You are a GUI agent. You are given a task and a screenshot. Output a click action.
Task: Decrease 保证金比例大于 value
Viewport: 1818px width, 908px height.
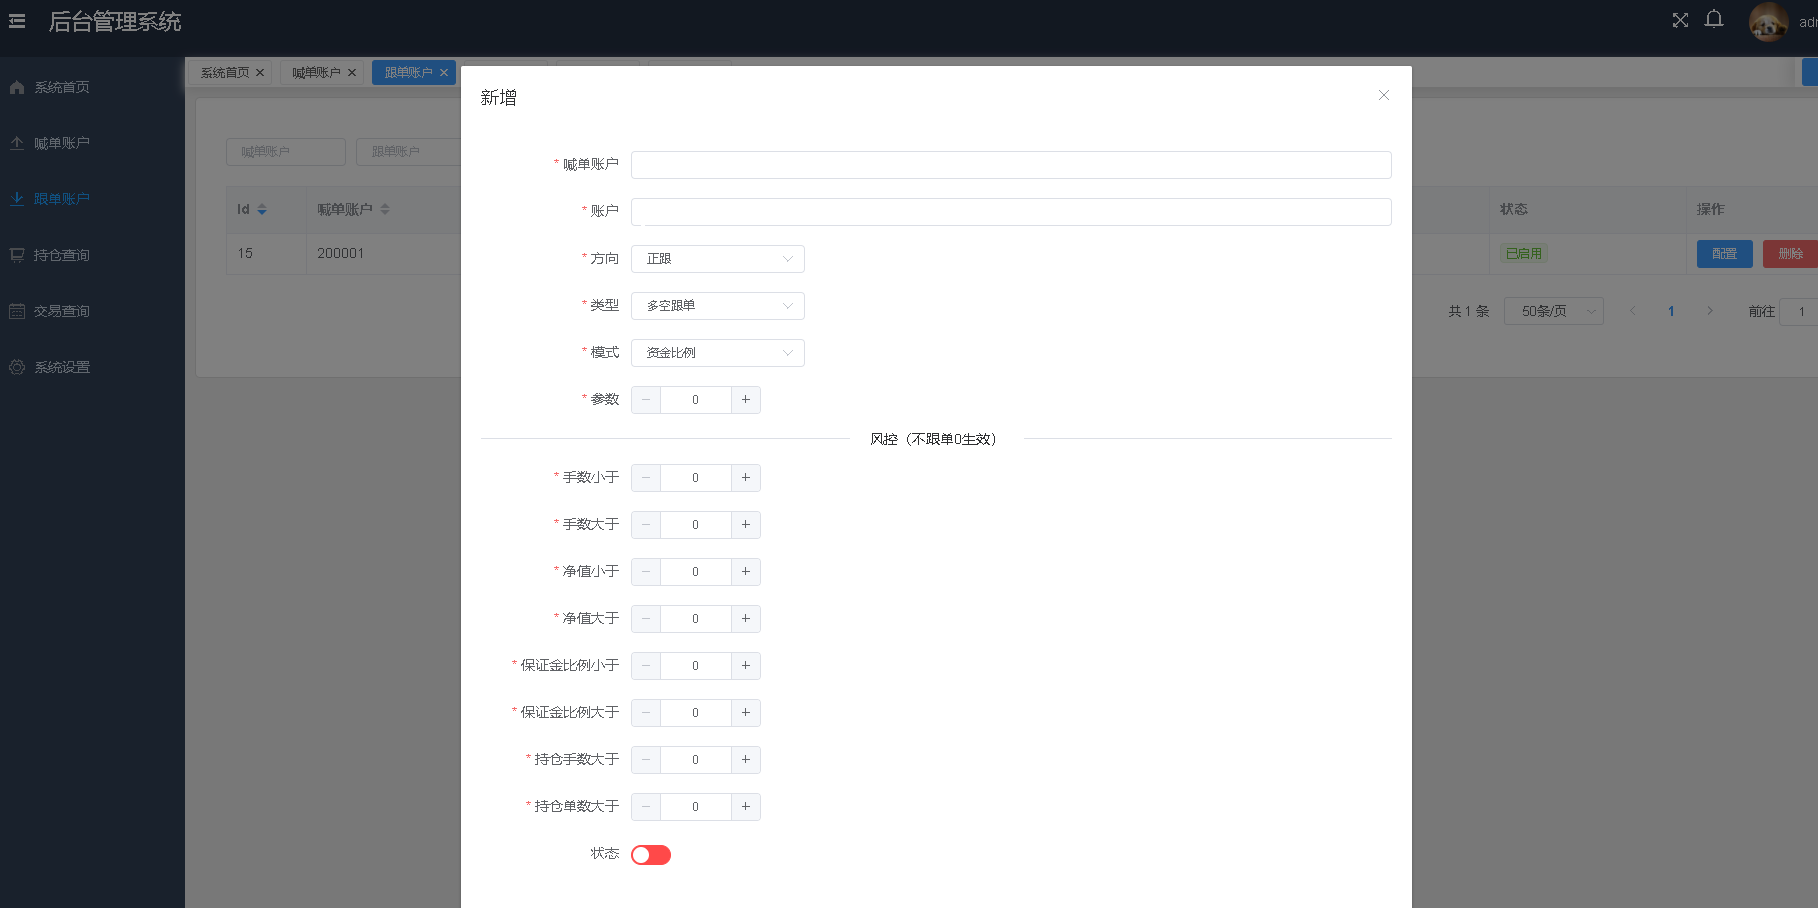(646, 713)
